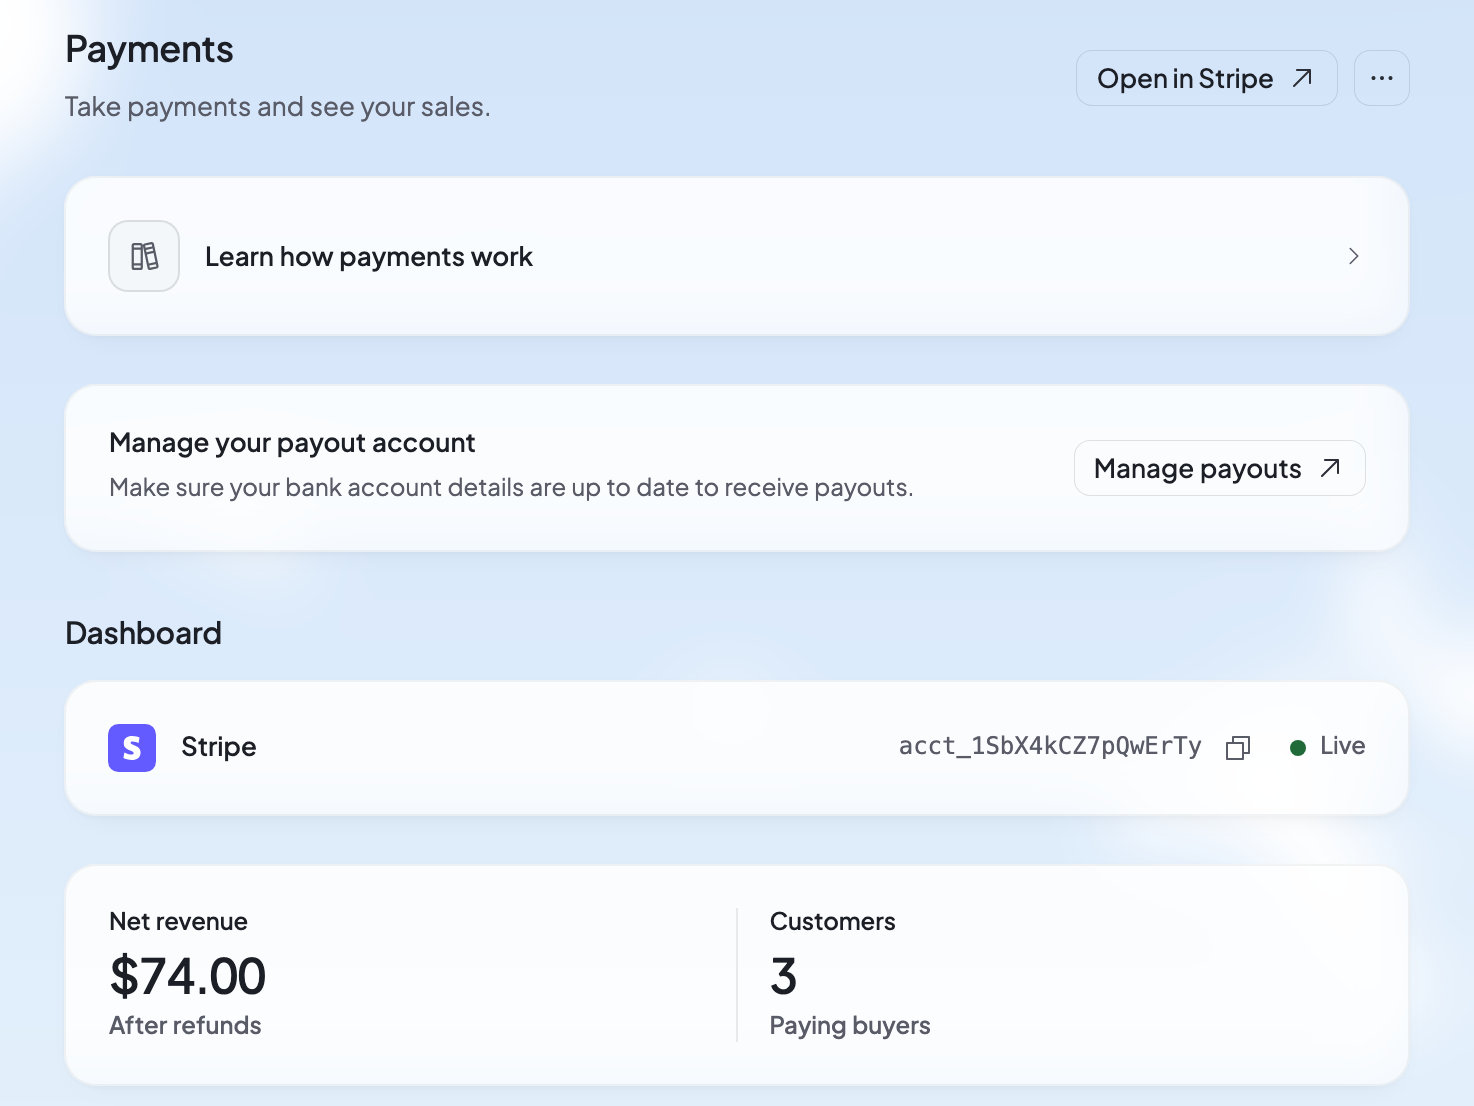Viewport: 1474px width, 1106px height.
Task: Click the Open in Stripe button
Action: point(1206,78)
